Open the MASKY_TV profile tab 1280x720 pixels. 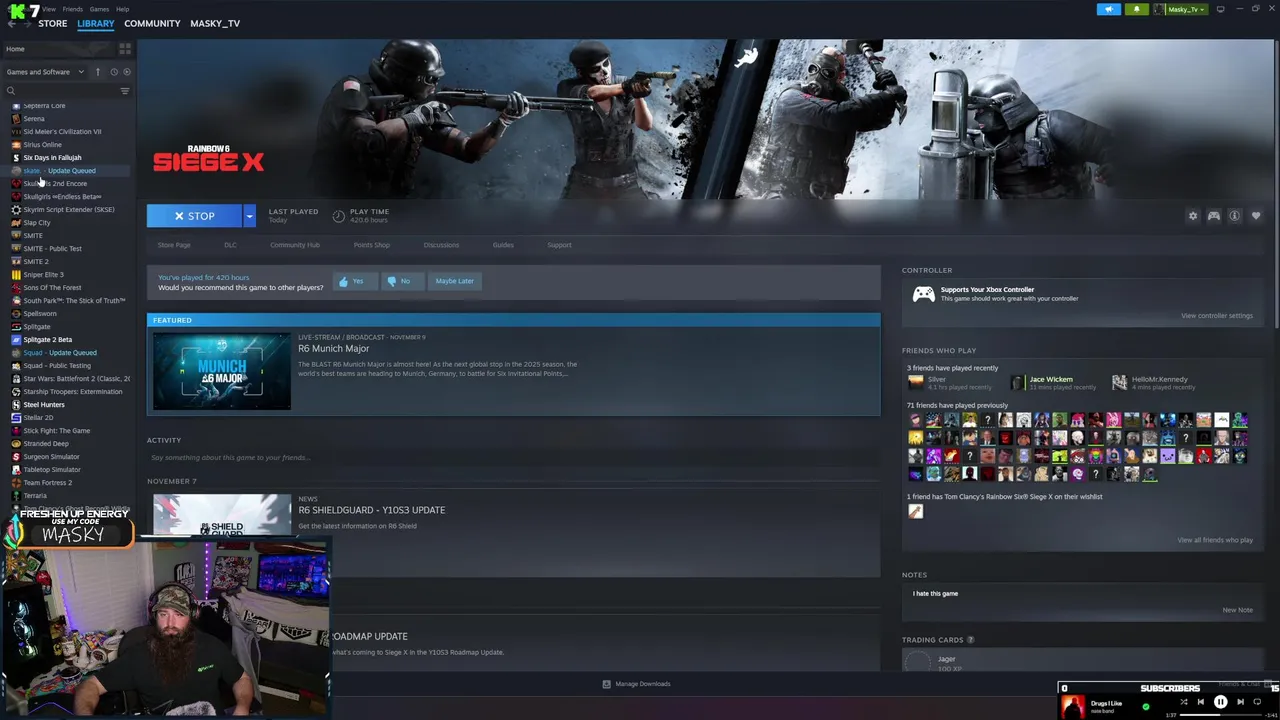(x=215, y=23)
